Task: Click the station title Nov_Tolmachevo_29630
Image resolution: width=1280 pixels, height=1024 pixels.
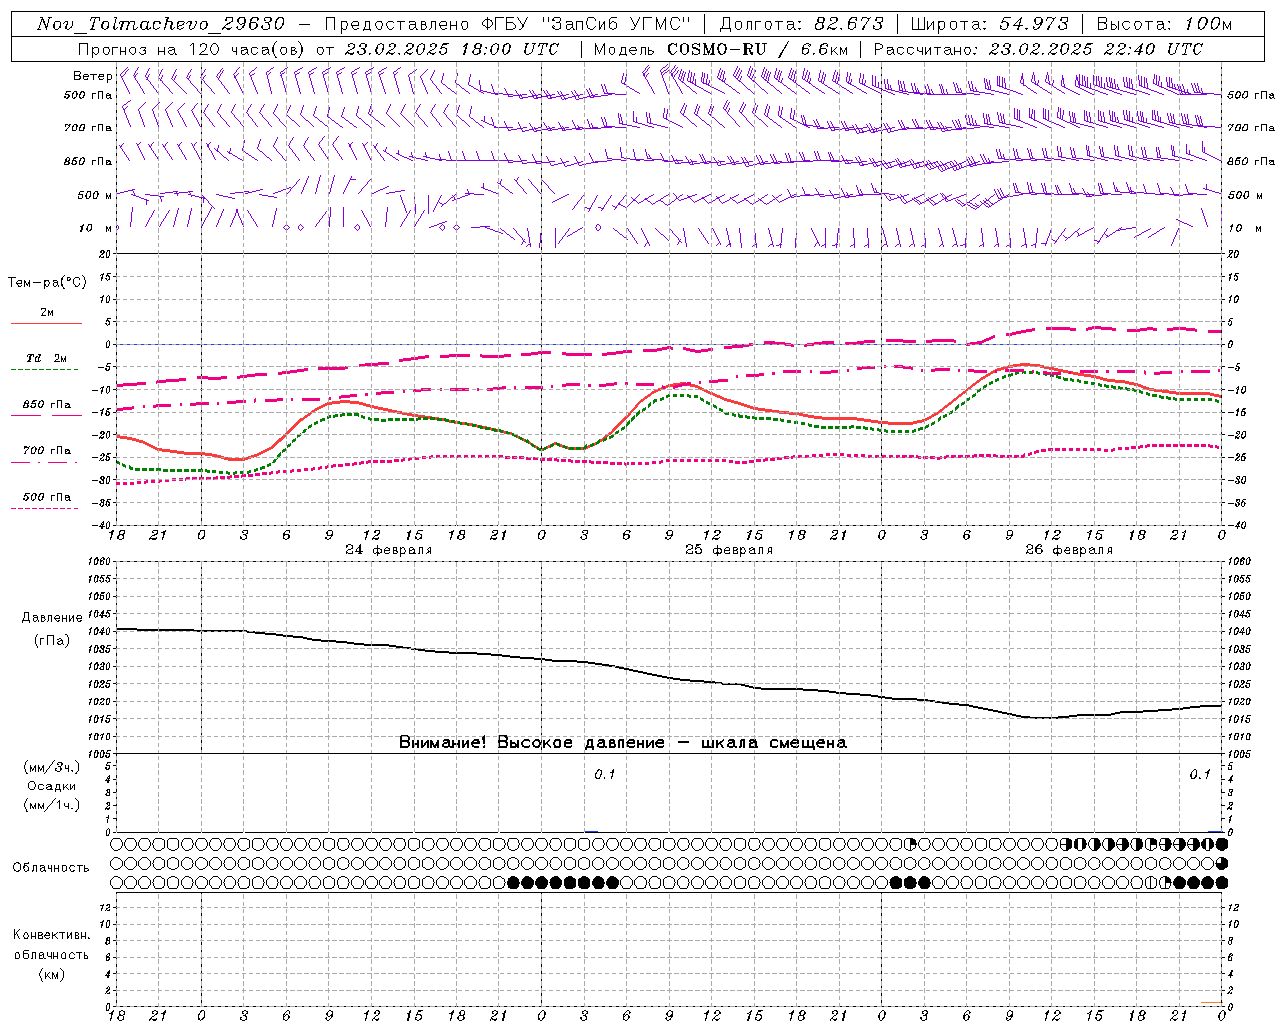Action: (161, 24)
